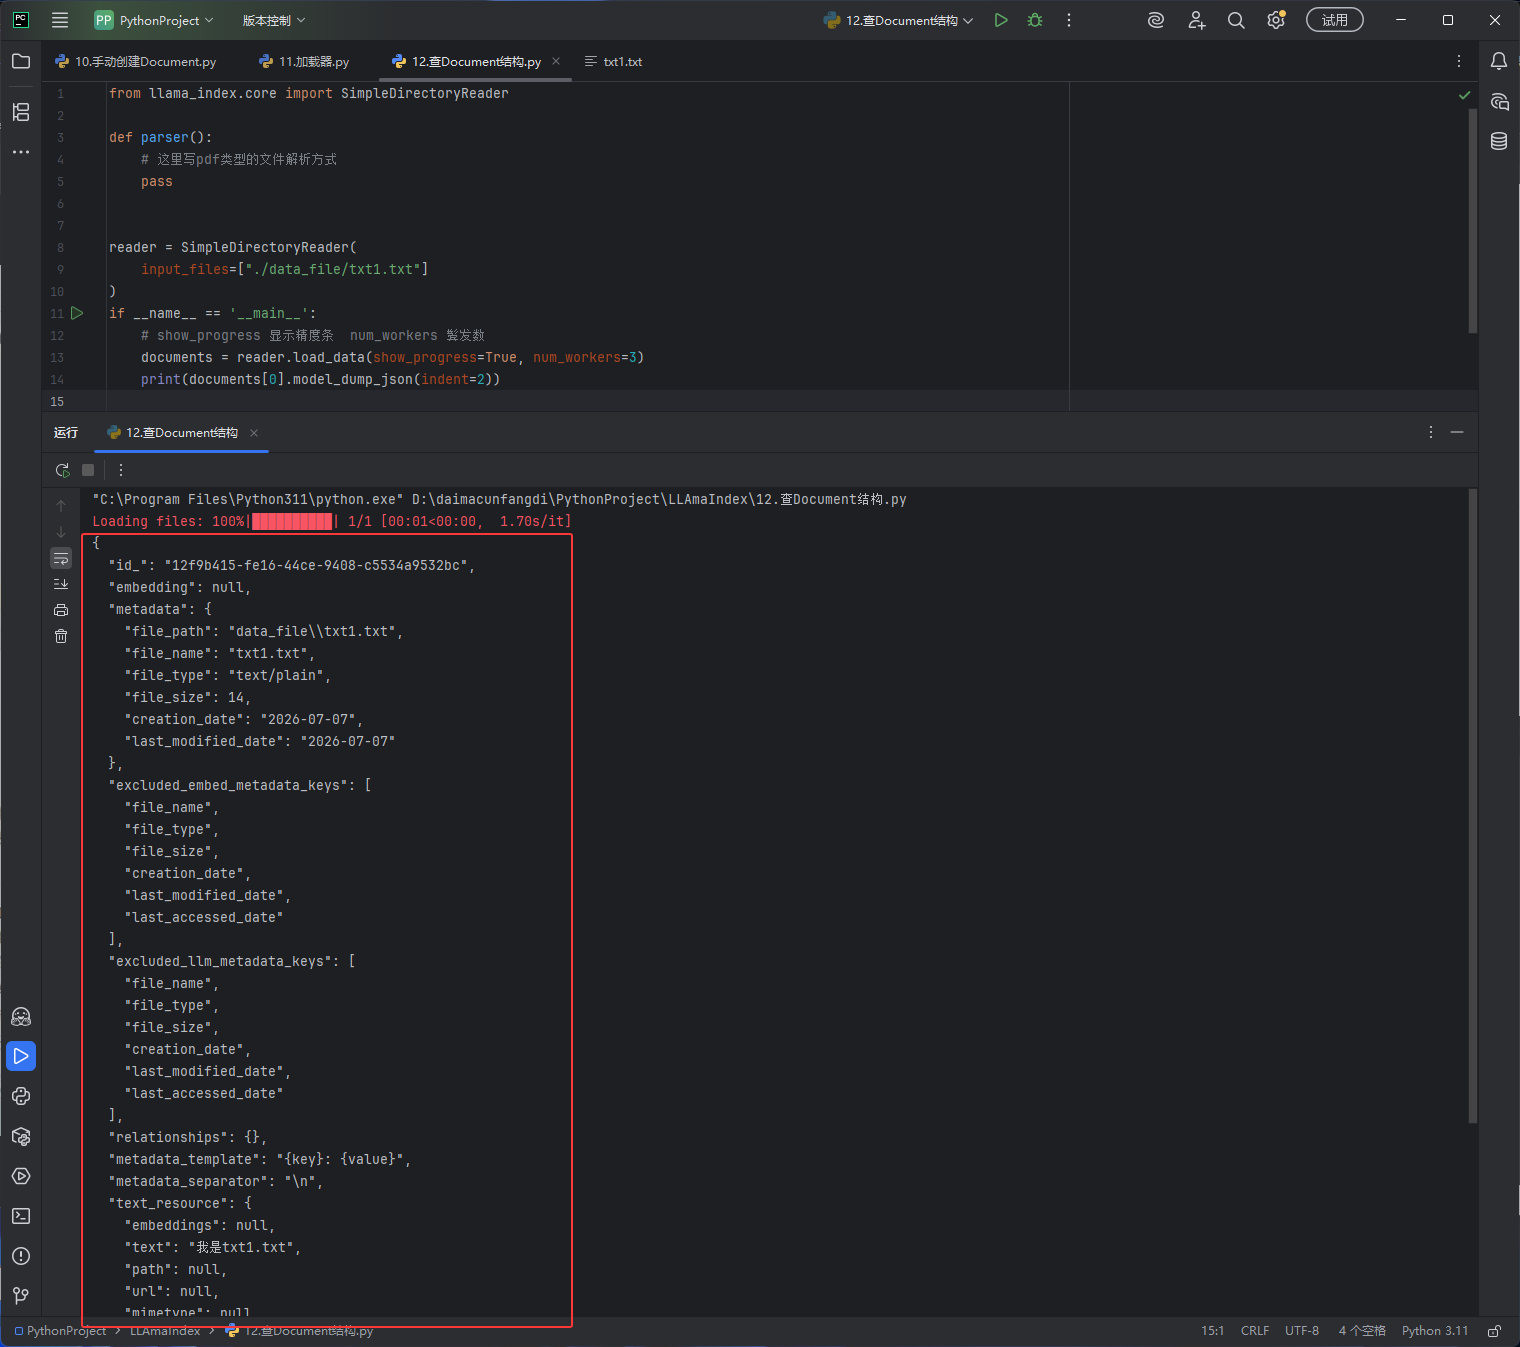The image size is (1520, 1347).
Task: Open Python 3.11 interpreter selector
Action: pyautogui.click(x=1435, y=1331)
